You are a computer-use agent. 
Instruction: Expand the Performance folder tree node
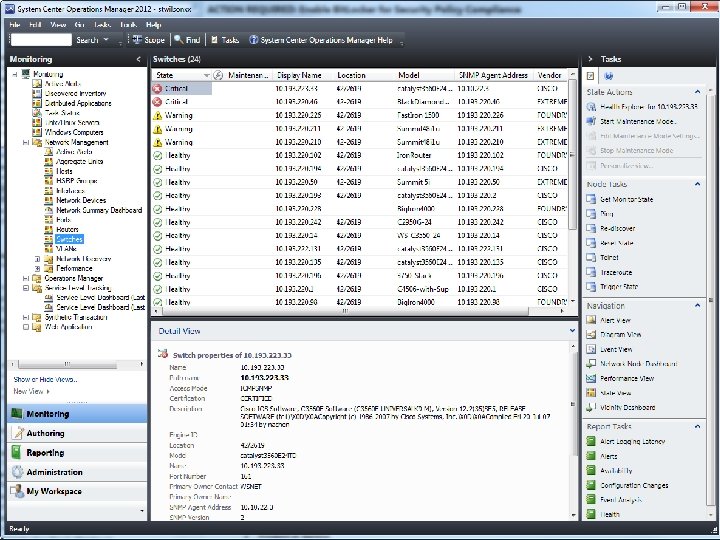[x=38, y=269]
